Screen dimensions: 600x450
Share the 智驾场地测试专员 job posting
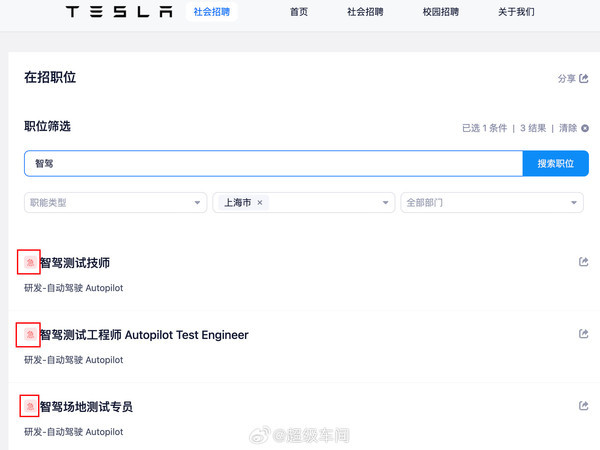584,406
